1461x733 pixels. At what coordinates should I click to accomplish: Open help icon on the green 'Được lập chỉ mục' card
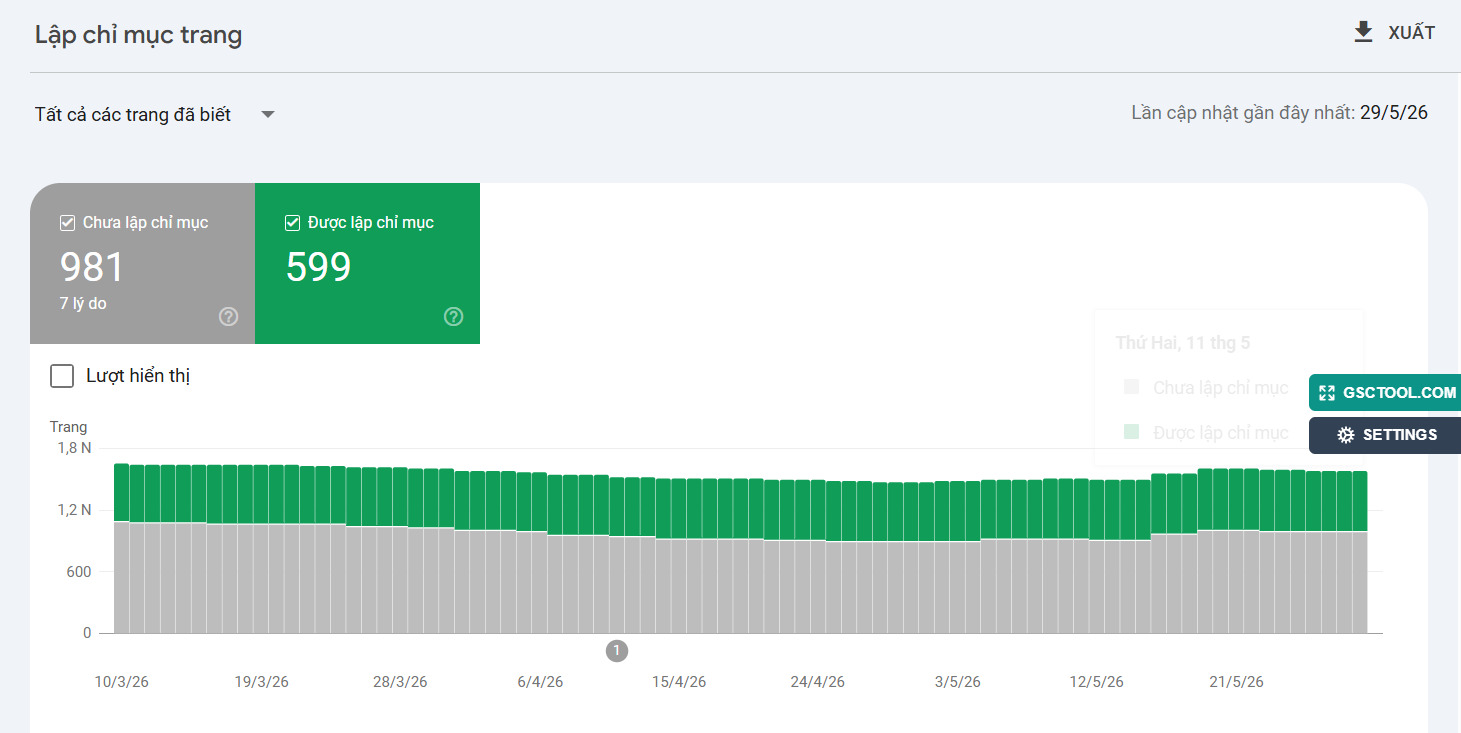click(453, 317)
